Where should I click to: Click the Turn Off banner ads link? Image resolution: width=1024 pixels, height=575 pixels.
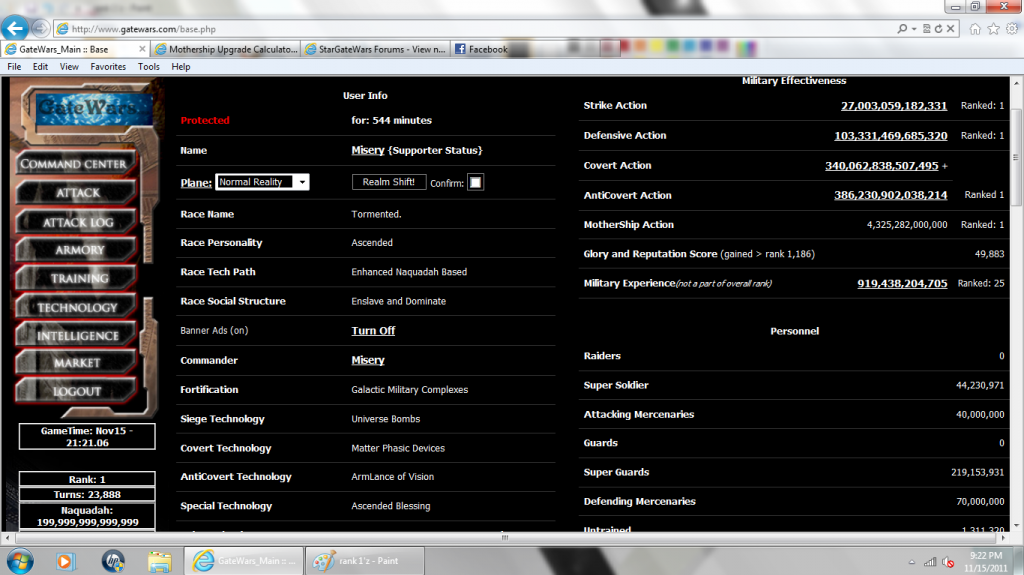coord(373,331)
